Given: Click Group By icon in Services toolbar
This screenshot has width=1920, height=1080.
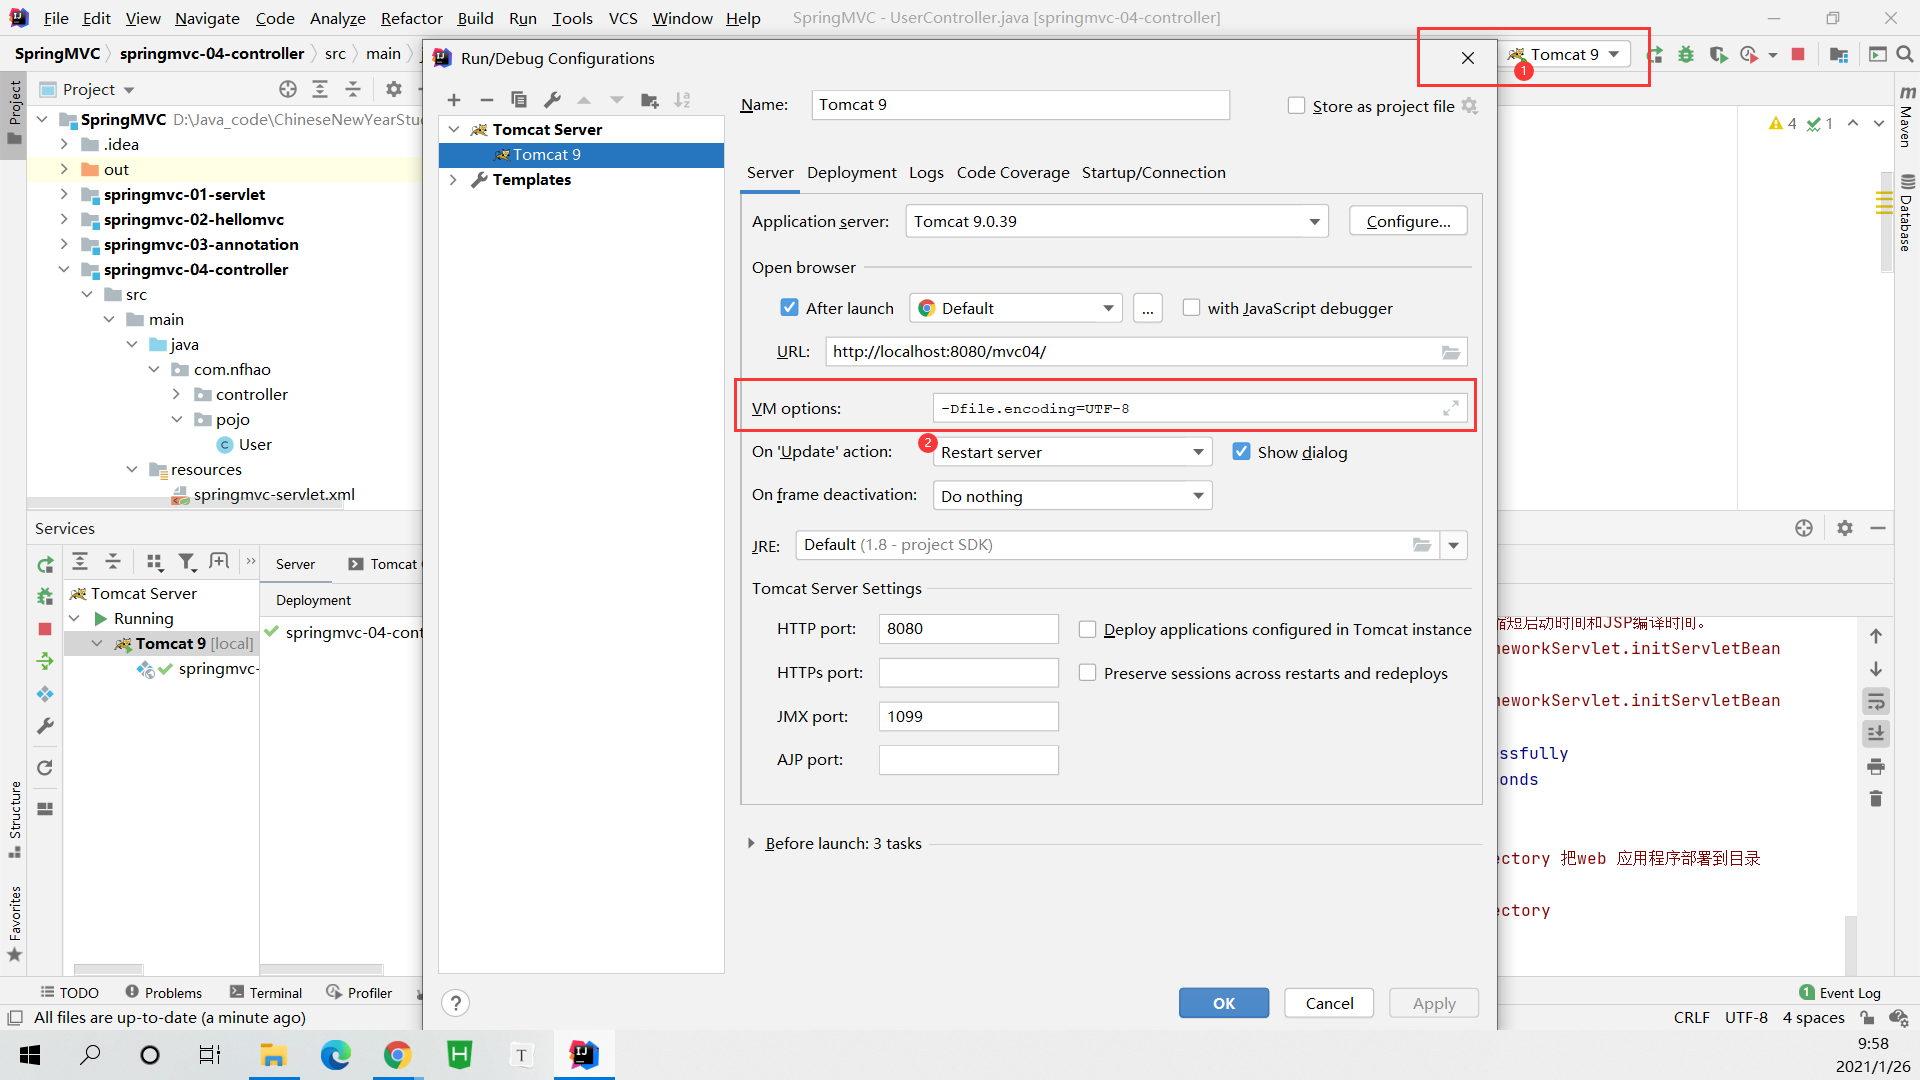Looking at the screenshot, I should coord(154,562).
